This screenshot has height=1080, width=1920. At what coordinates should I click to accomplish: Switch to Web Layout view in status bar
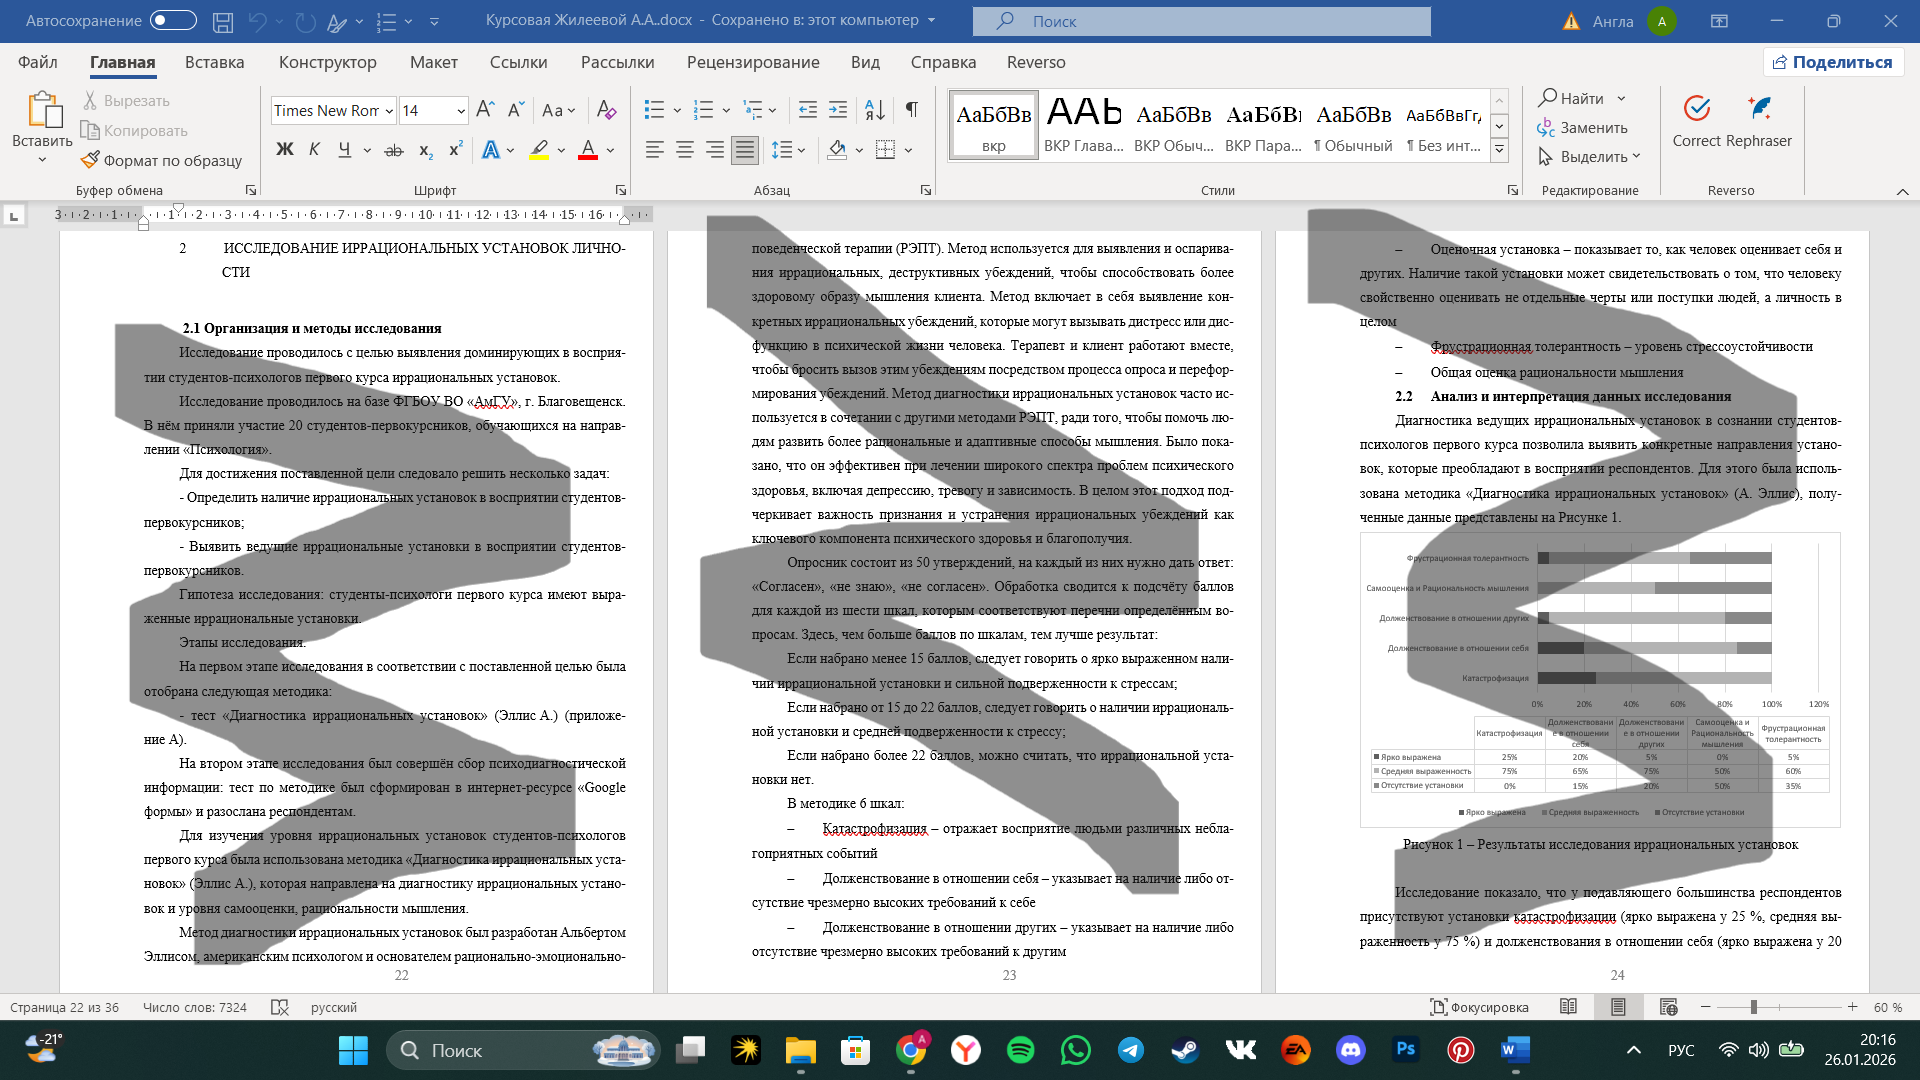pos(1668,1007)
